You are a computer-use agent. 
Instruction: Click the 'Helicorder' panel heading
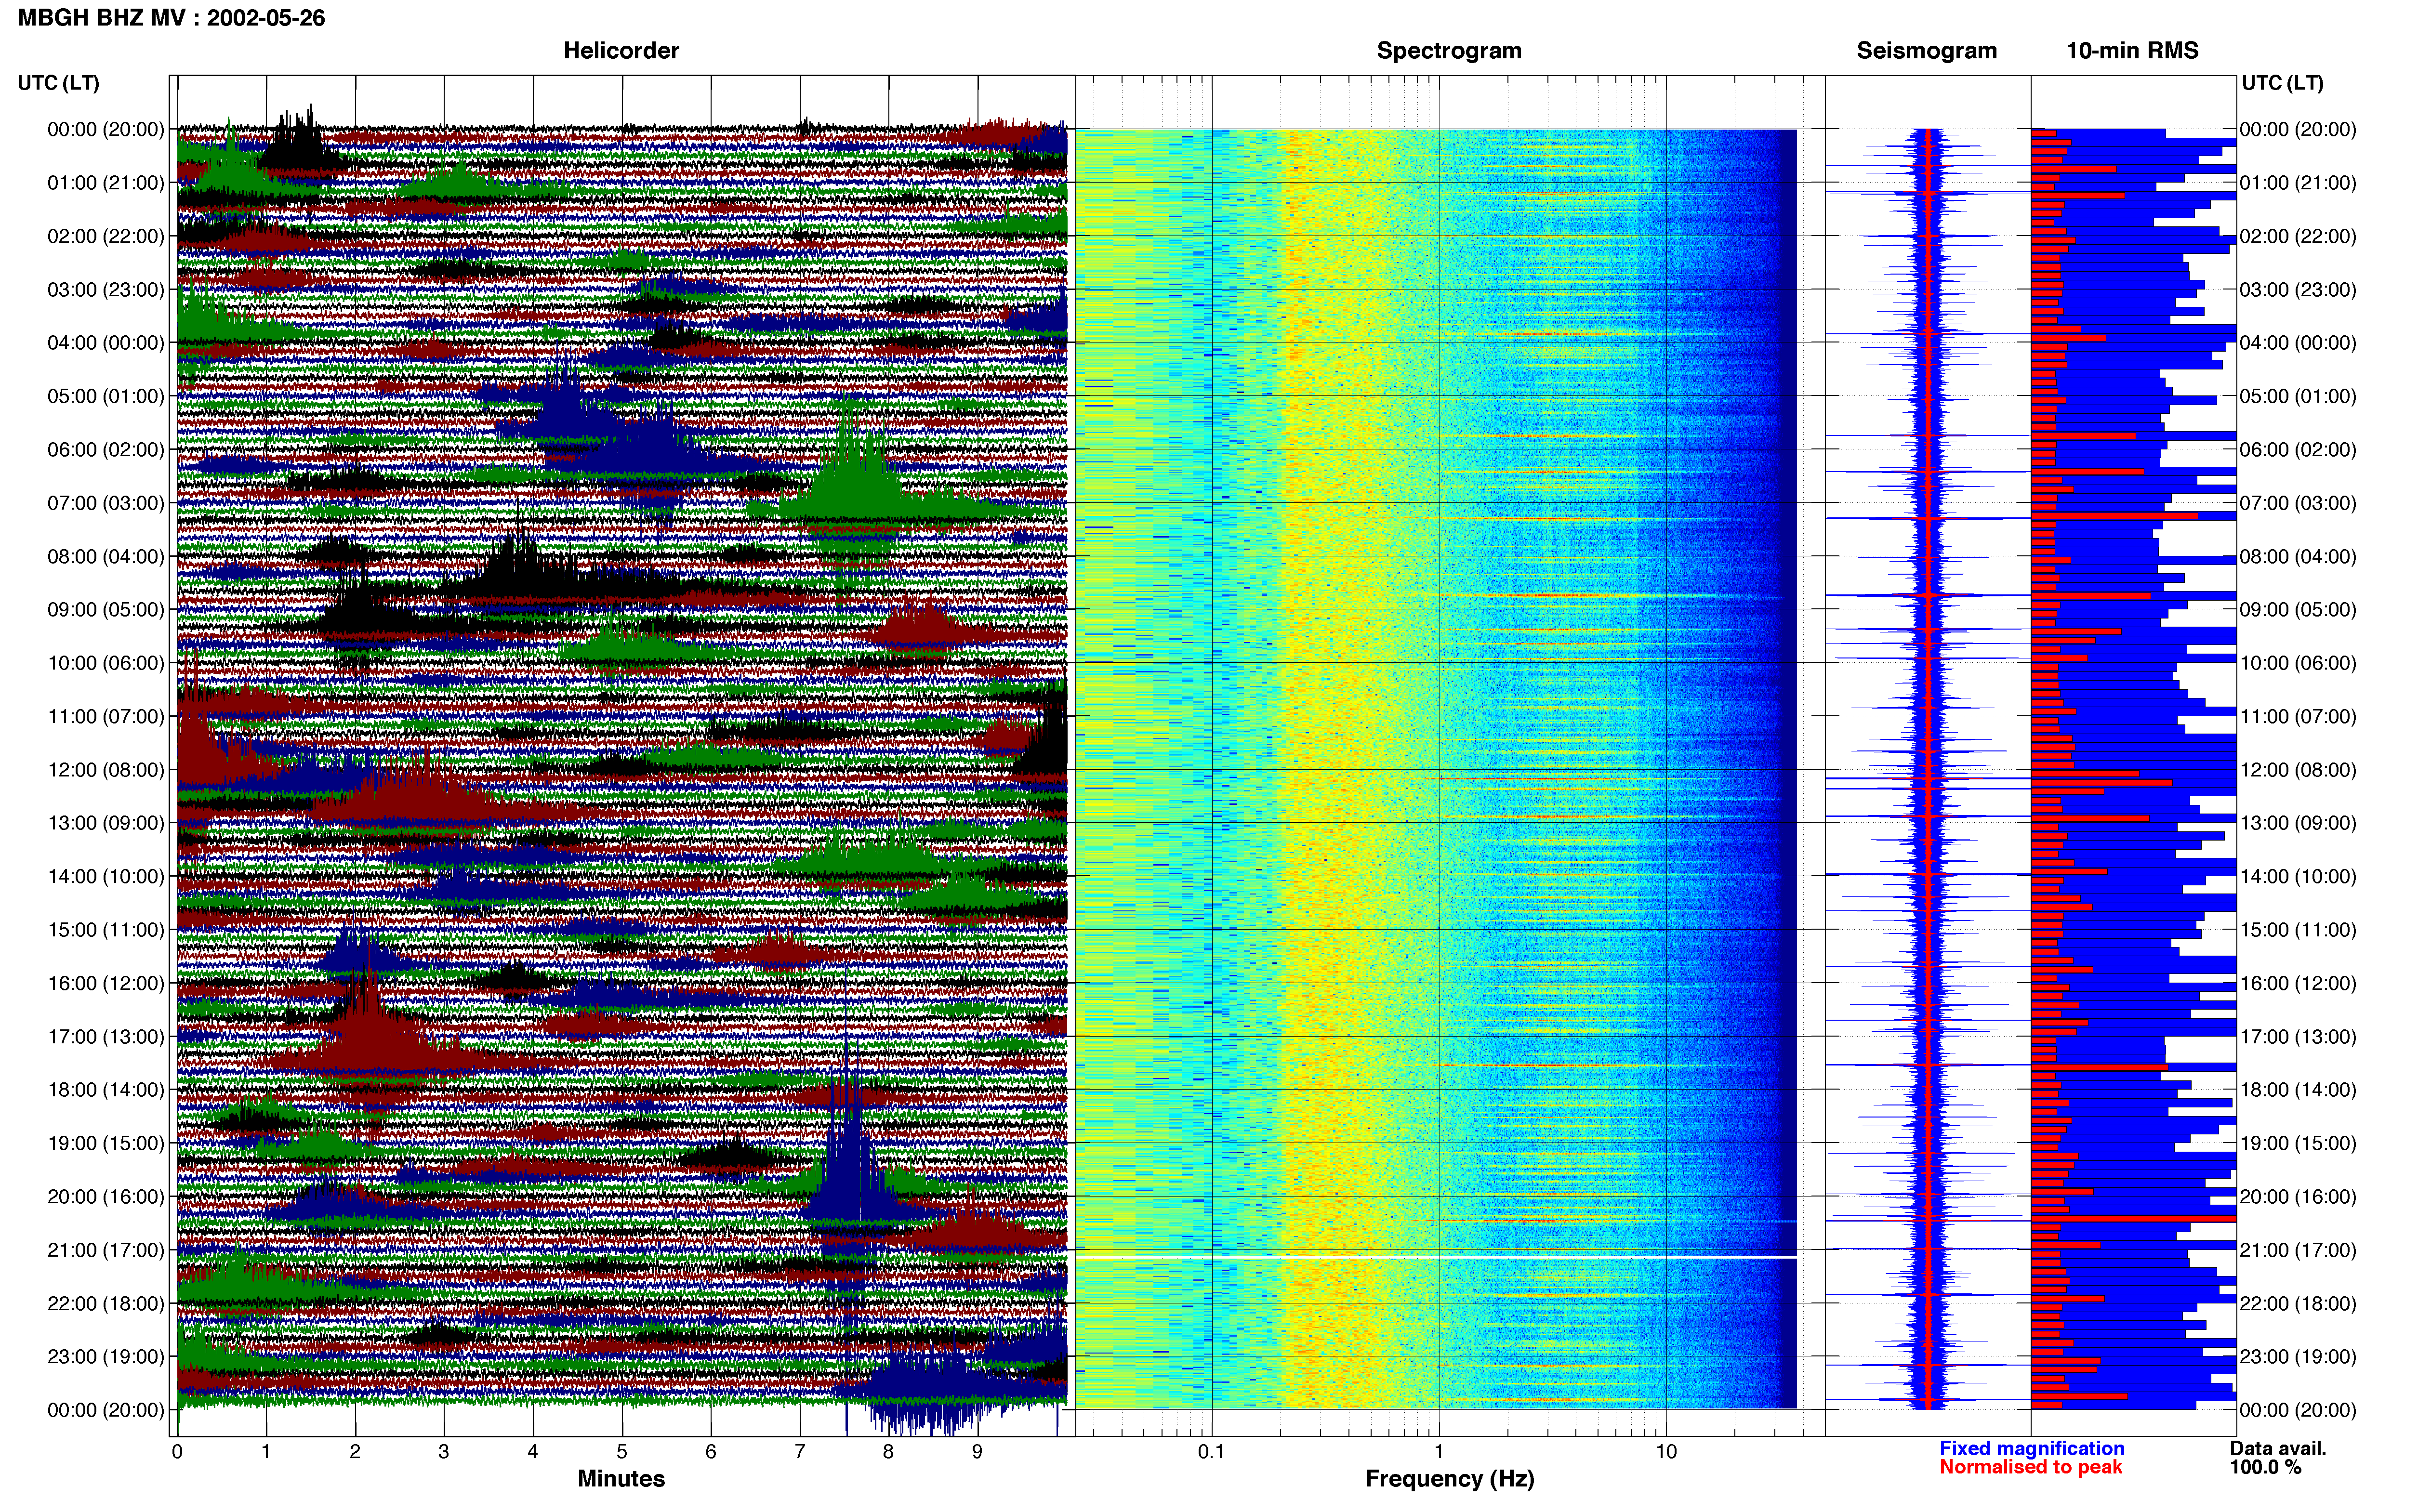(x=621, y=51)
